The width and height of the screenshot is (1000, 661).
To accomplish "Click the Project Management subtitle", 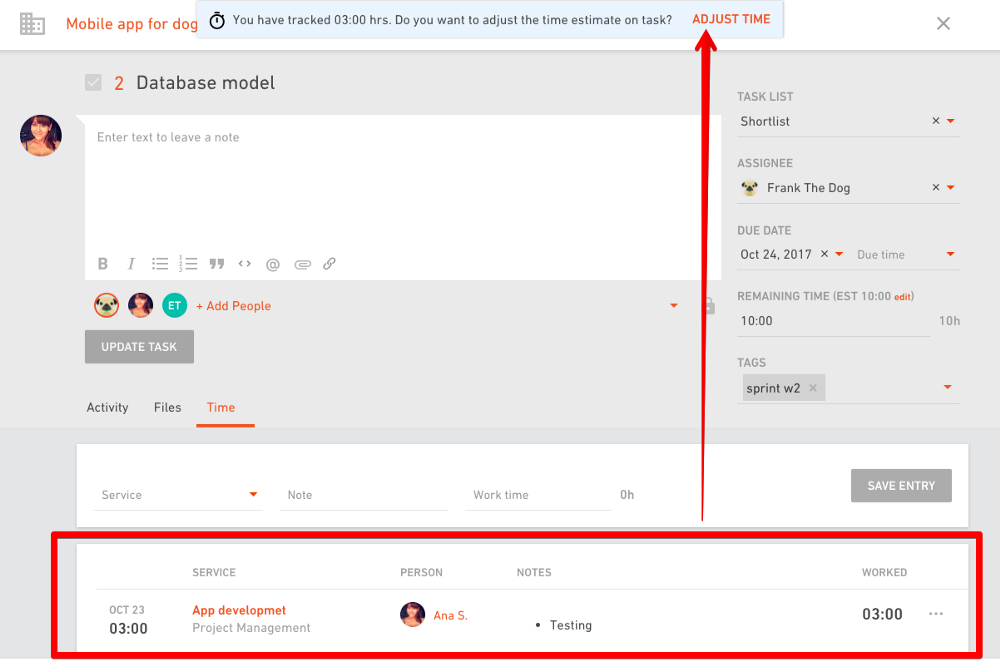I will [251, 628].
